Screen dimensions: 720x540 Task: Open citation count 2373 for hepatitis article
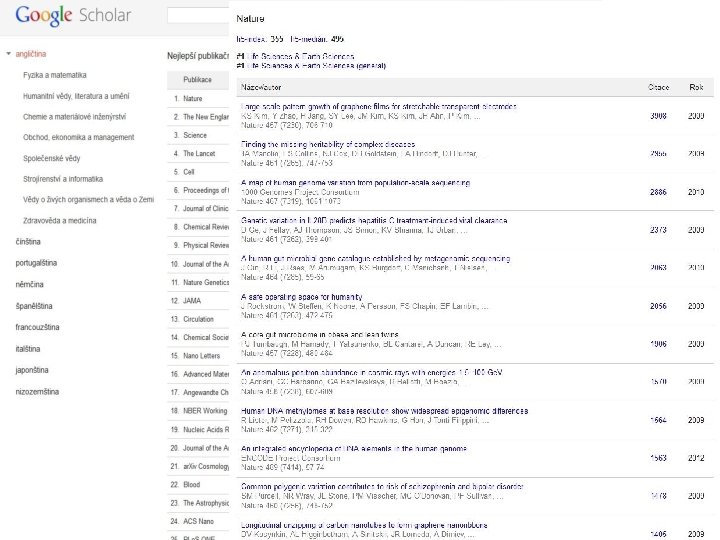coord(658,230)
